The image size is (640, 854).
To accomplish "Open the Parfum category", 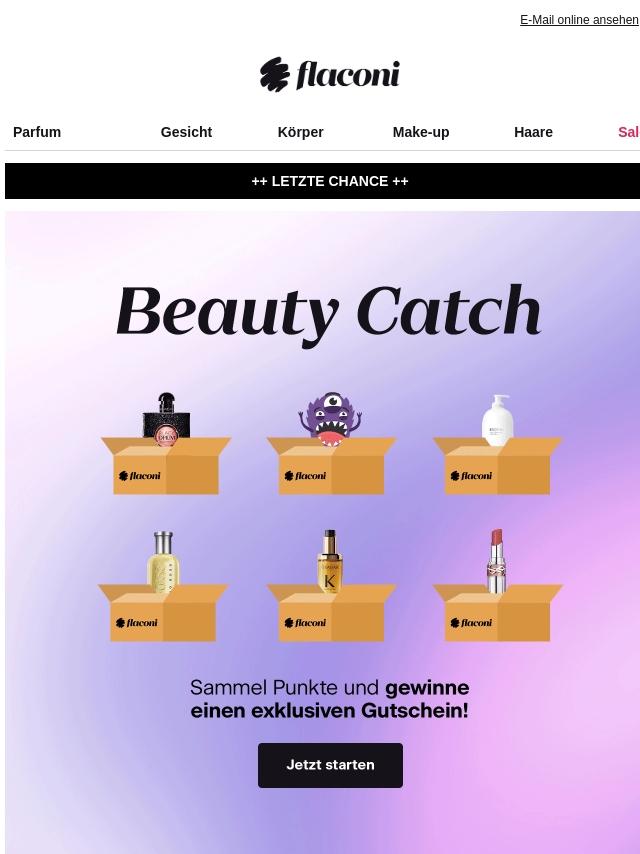I will coord(37,132).
